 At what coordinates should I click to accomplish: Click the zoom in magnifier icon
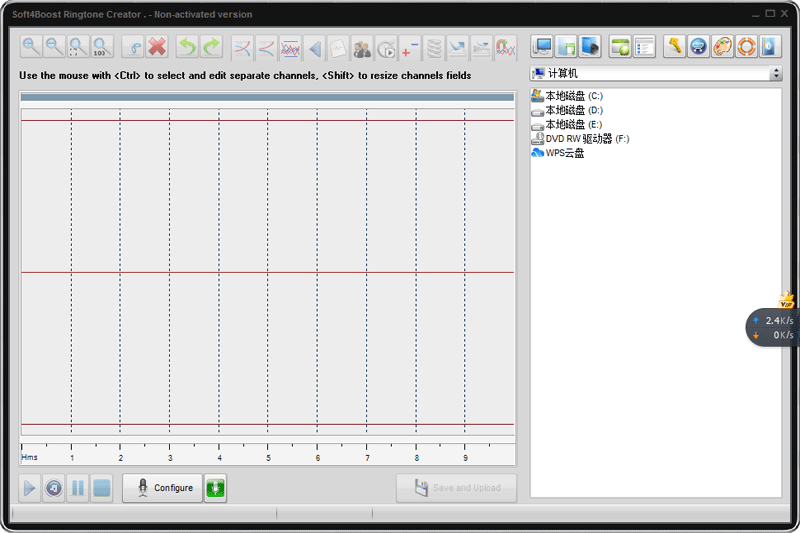pos(31,47)
